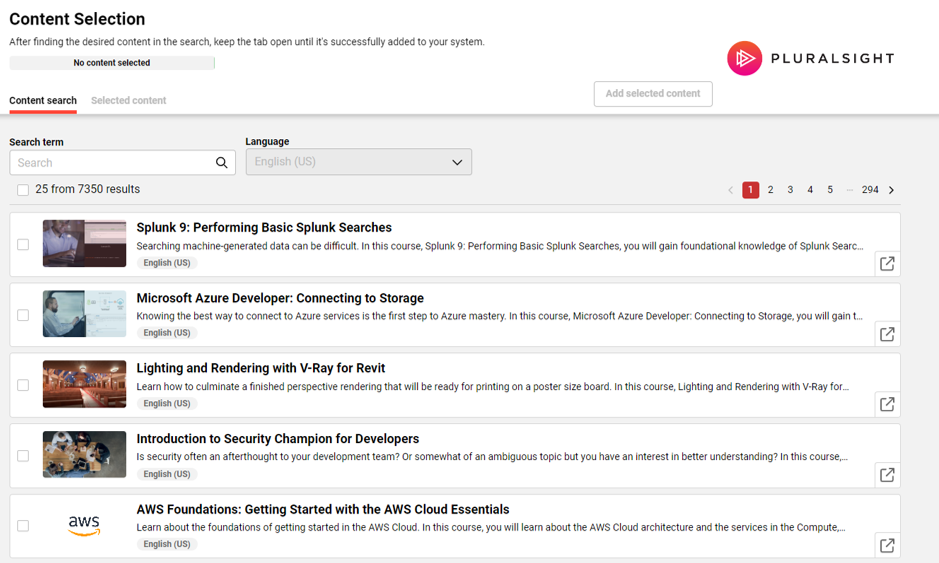The width and height of the screenshot is (939, 563).
Task: Click the search magnifying glass icon
Action: pos(222,163)
